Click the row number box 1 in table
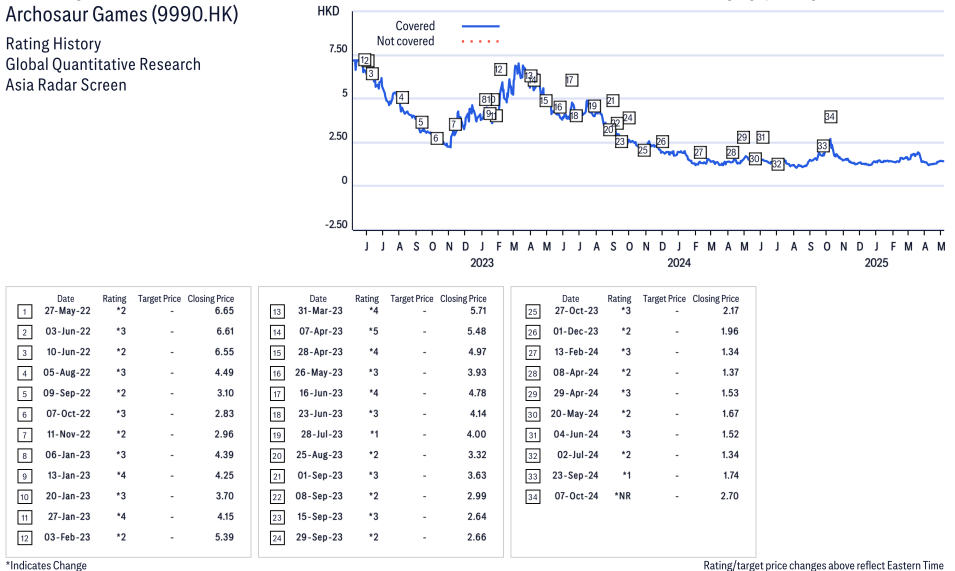 pos(24,312)
